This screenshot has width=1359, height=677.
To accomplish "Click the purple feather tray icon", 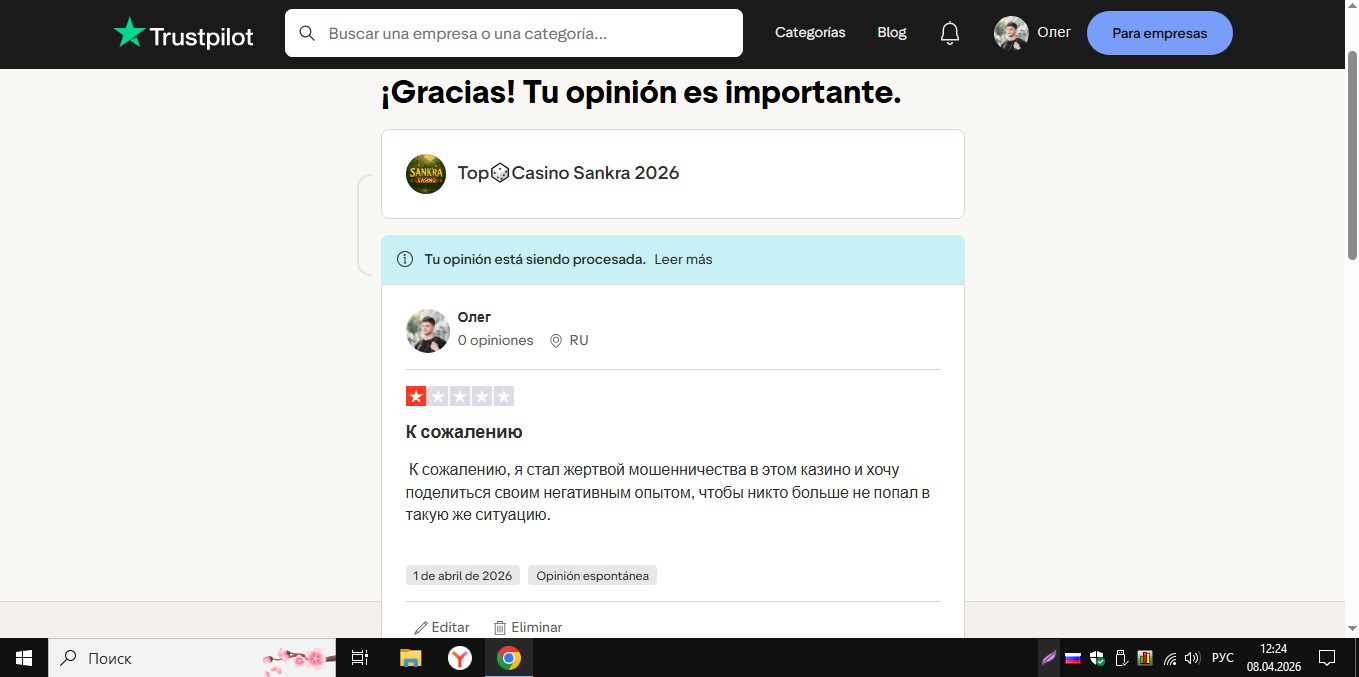I will (x=1049, y=658).
